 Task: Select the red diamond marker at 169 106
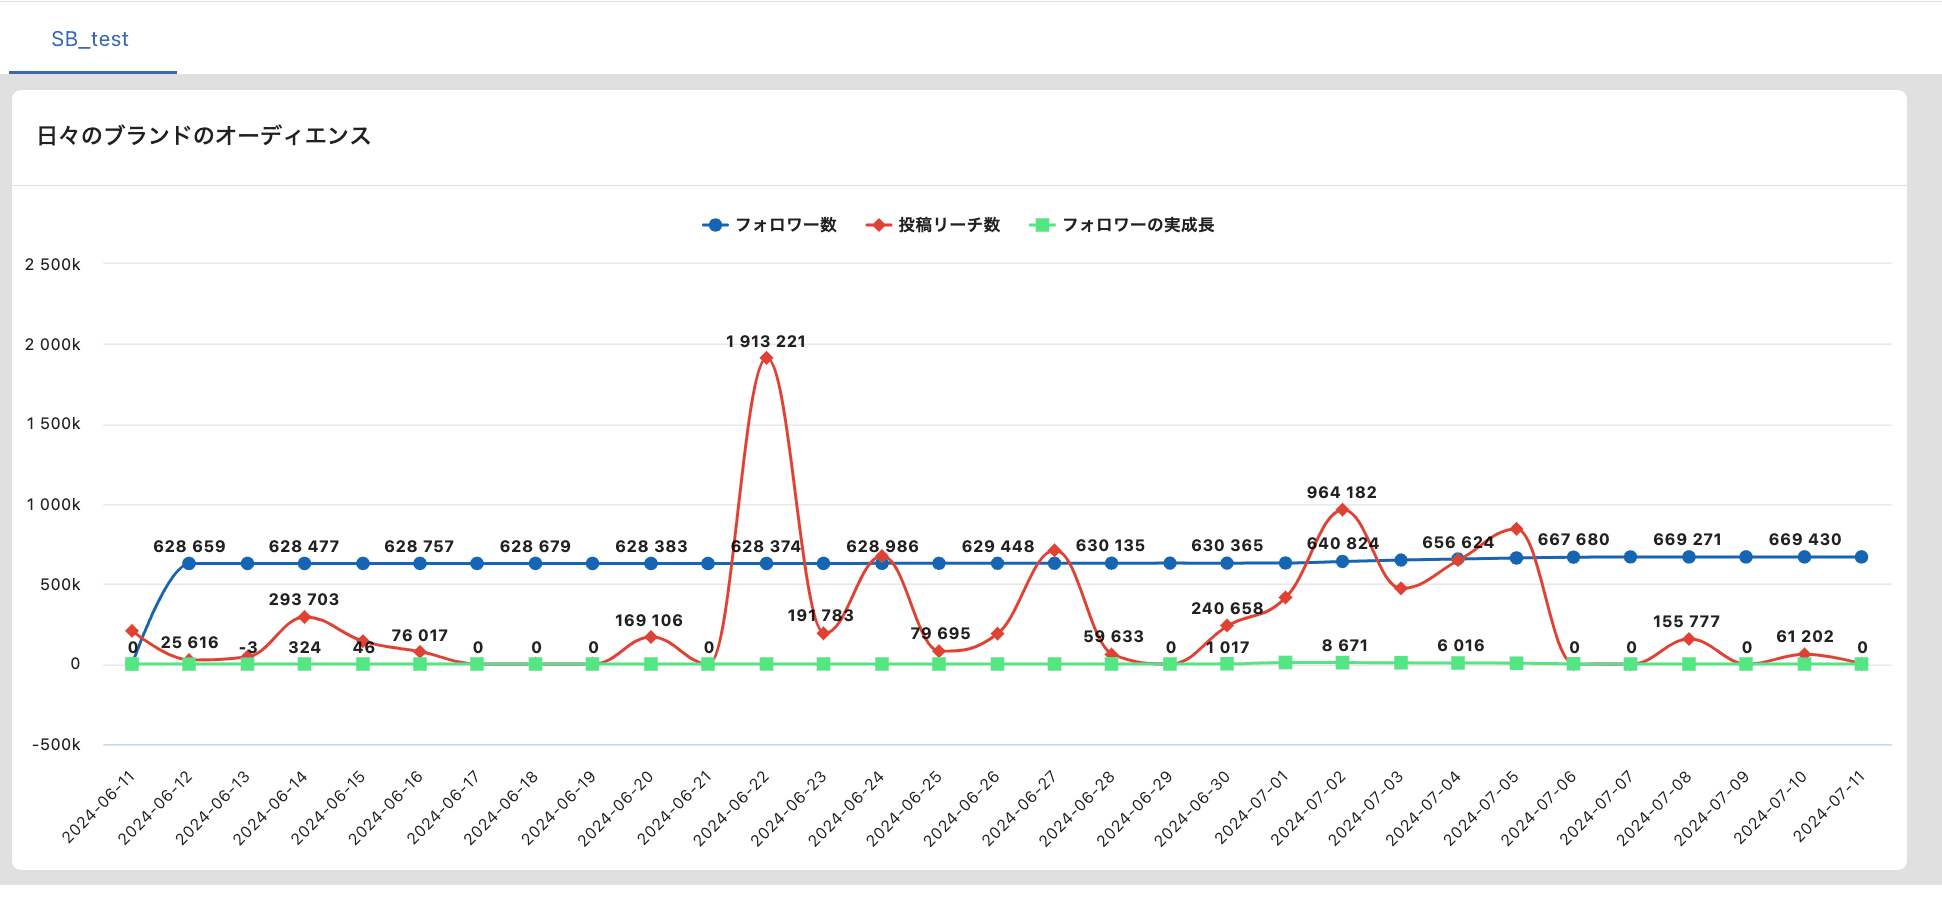pos(651,637)
